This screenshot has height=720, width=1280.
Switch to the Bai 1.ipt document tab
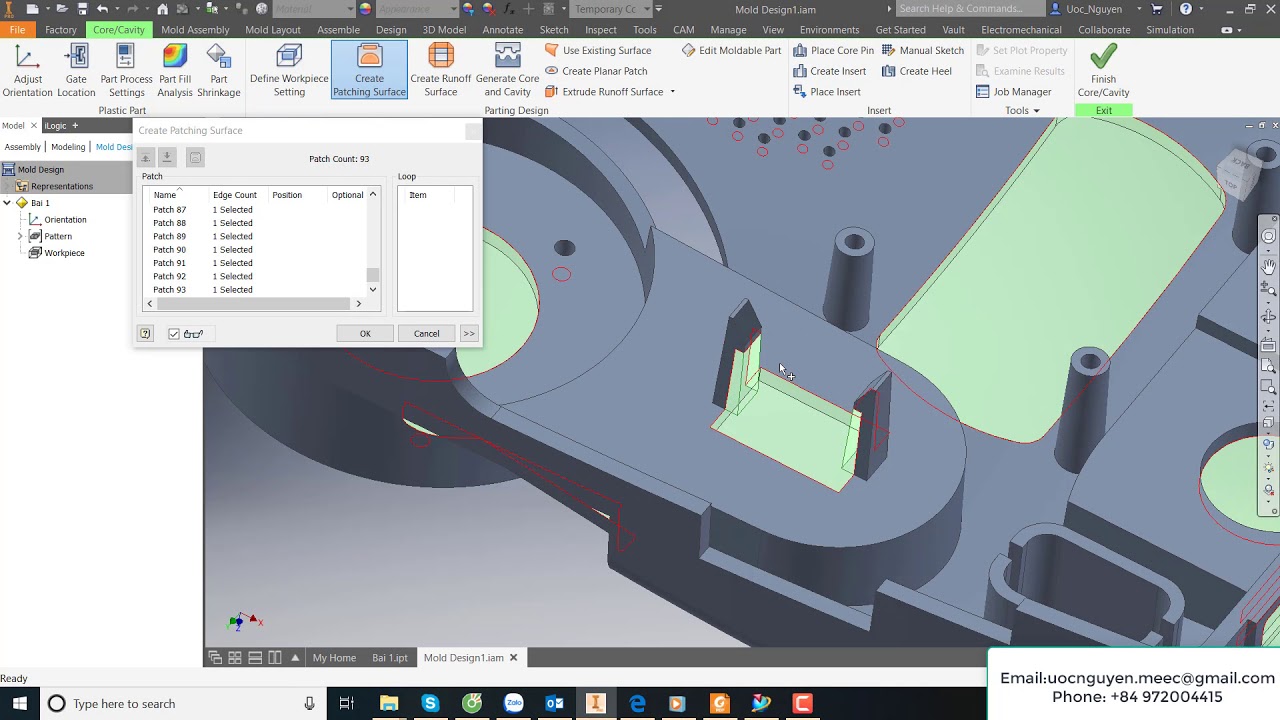pos(390,658)
